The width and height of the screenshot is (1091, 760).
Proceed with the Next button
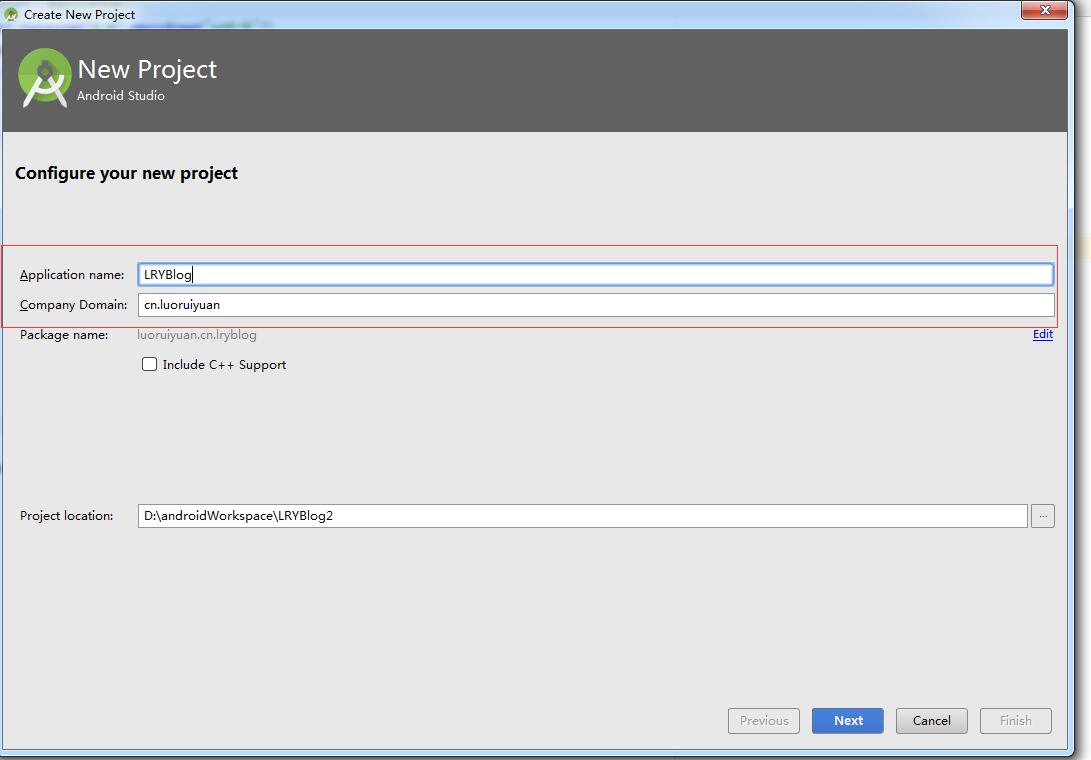click(847, 720)
